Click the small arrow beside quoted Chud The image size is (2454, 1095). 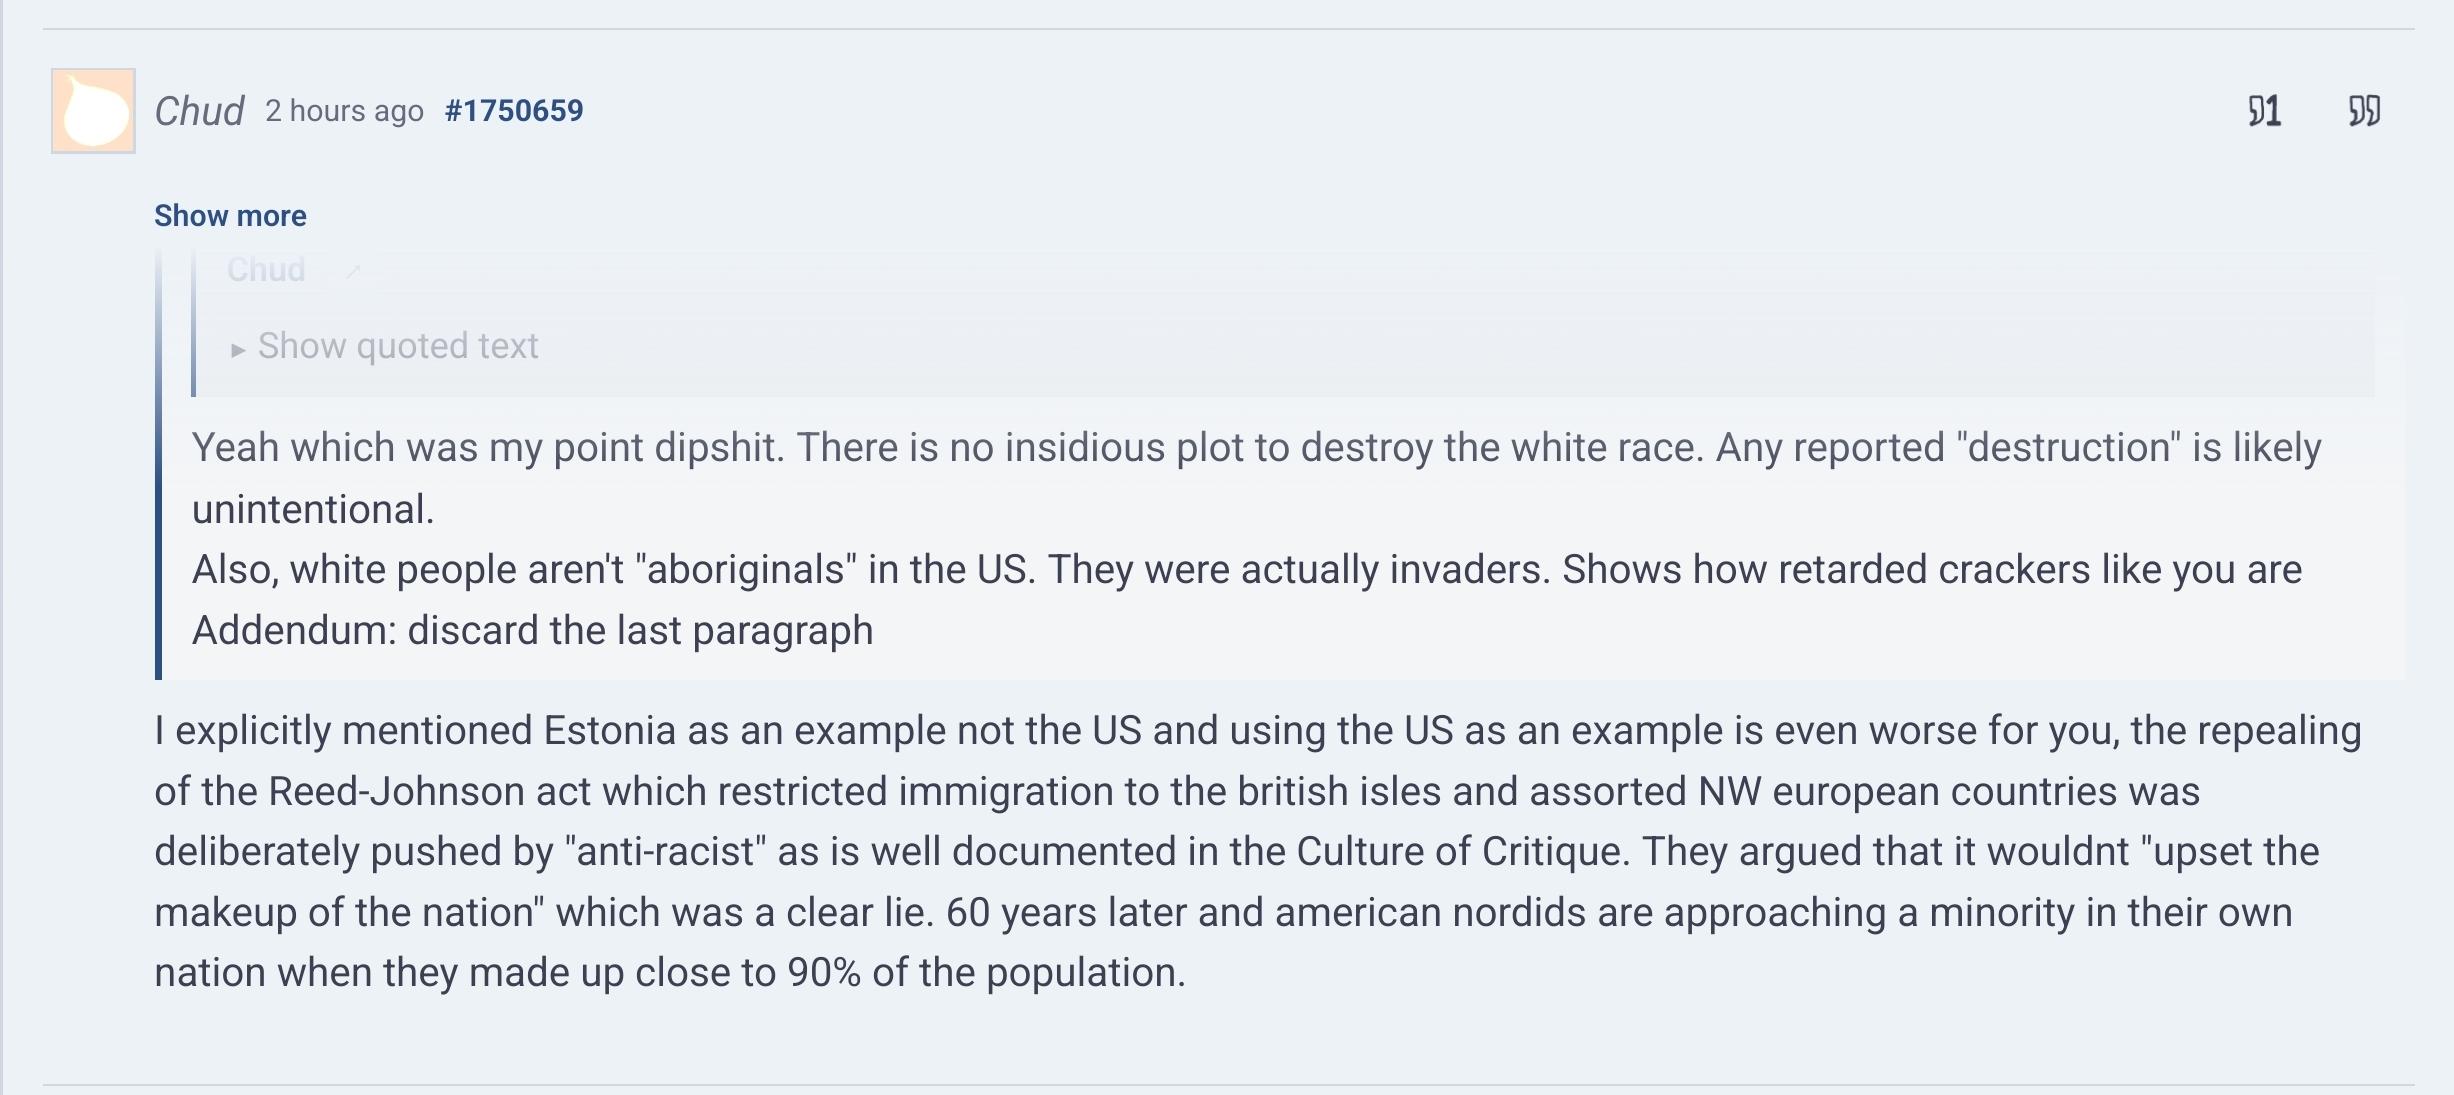352,271
